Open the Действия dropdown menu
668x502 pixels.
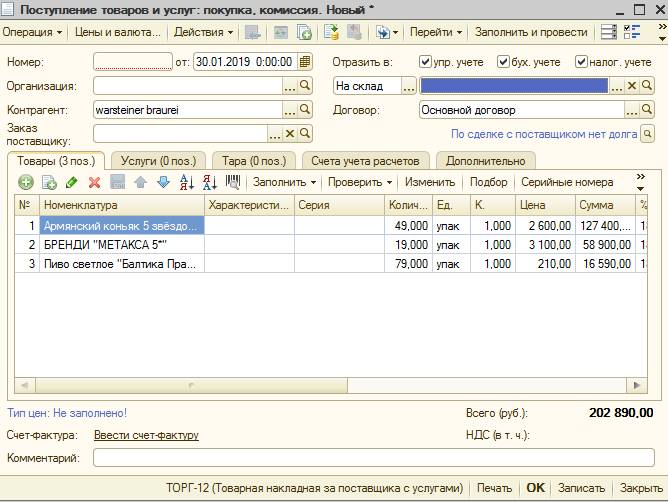203,32
